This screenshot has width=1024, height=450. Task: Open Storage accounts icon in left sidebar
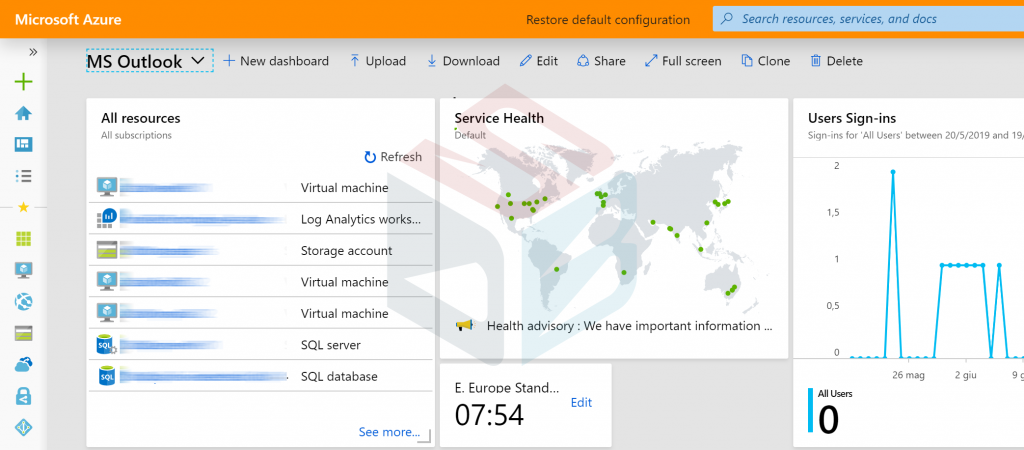(x=24, y=333)
